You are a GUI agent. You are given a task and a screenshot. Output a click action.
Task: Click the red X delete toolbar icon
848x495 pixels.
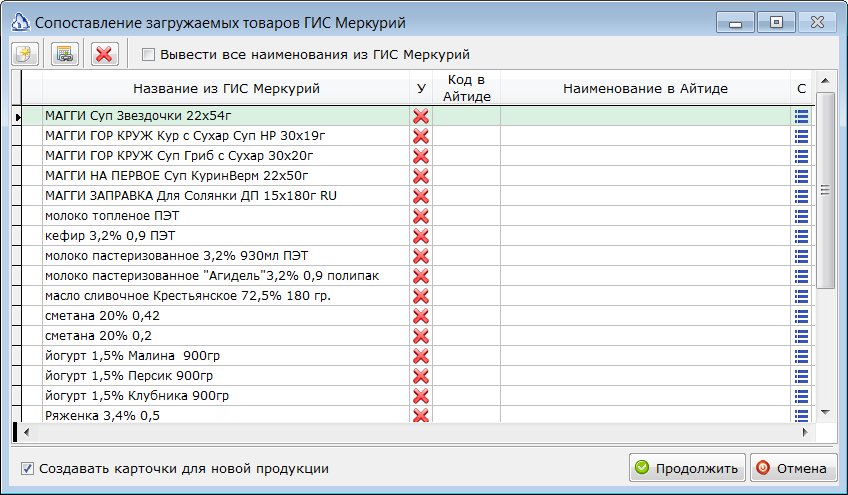(x=104, y=54)
